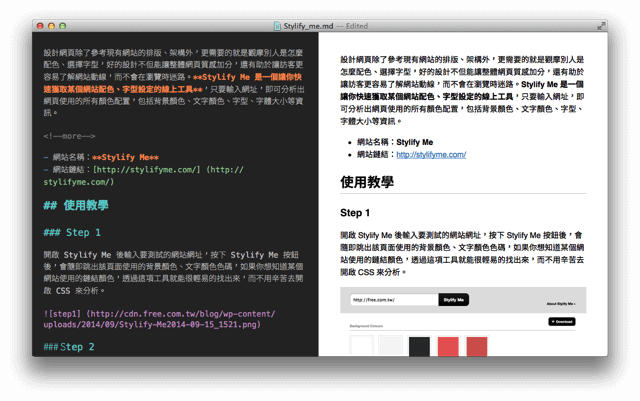Open the http://stylifyme.com/ link in preview

click(x=431, y=155)
